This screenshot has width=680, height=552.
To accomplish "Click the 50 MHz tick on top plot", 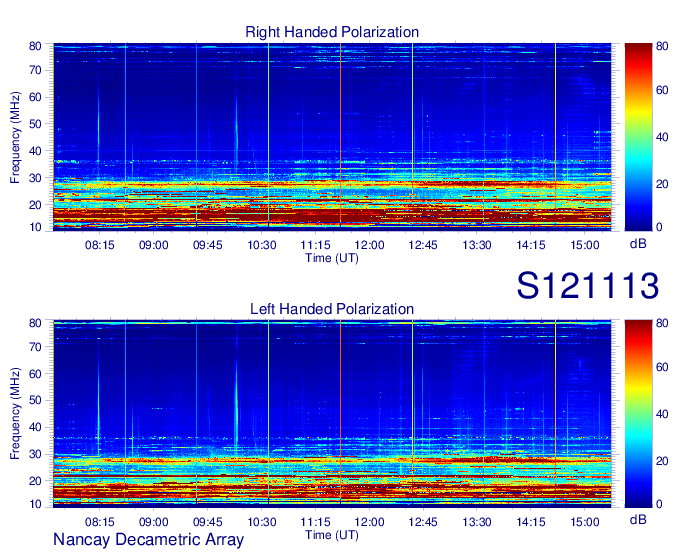I will pos(35,124).
